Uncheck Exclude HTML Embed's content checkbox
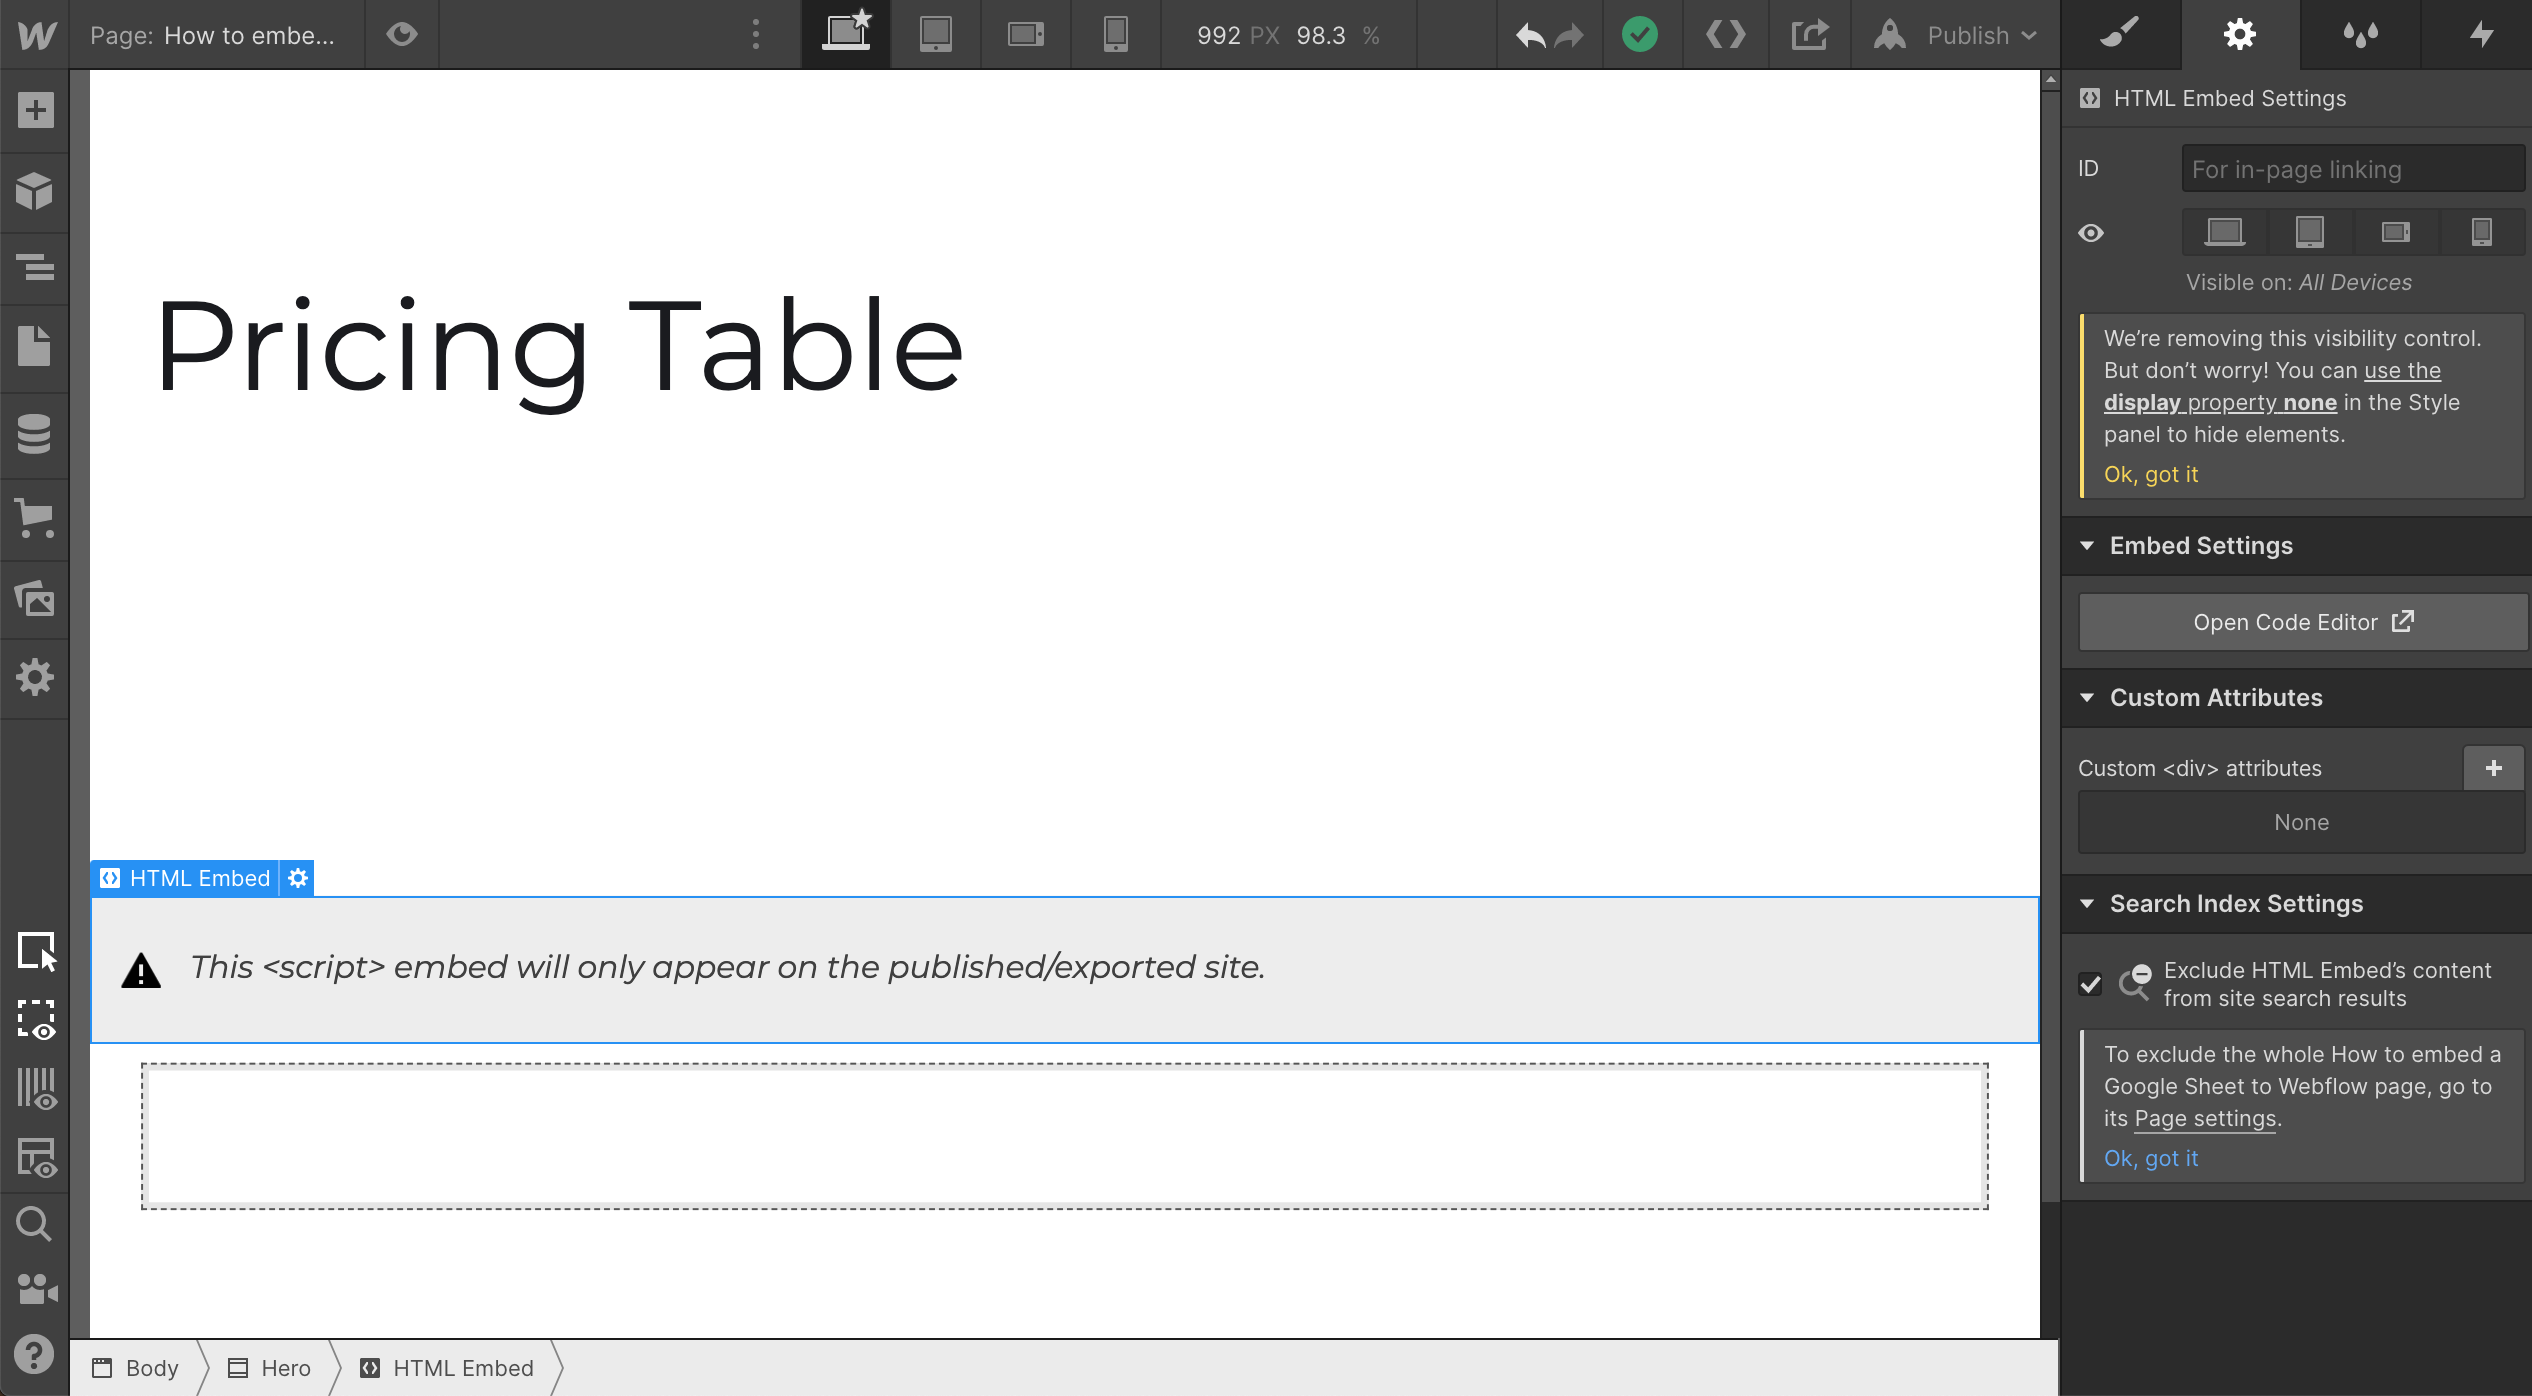 tap(2090, 984)
